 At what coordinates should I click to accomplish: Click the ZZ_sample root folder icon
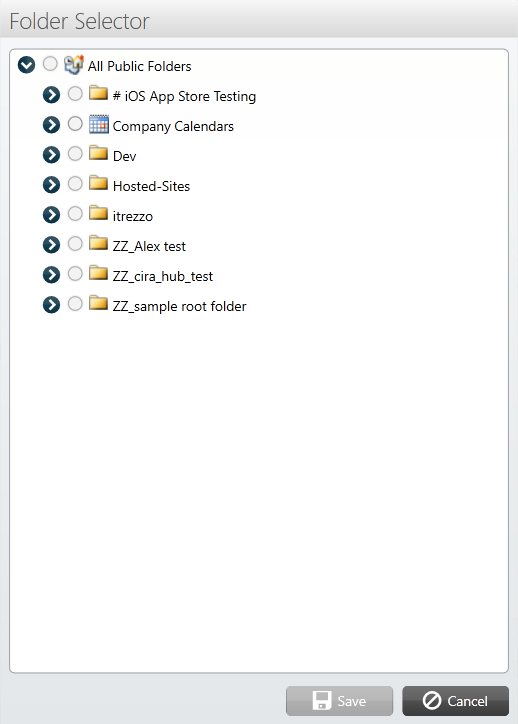coord(98,303)
